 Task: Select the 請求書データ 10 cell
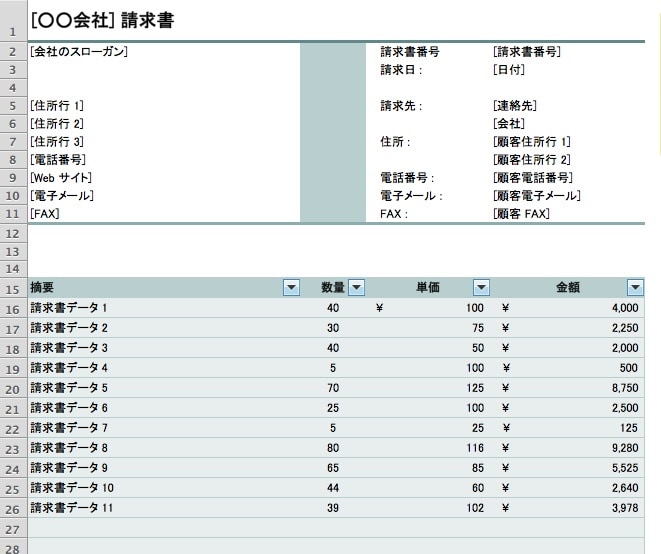click(72, 488)
